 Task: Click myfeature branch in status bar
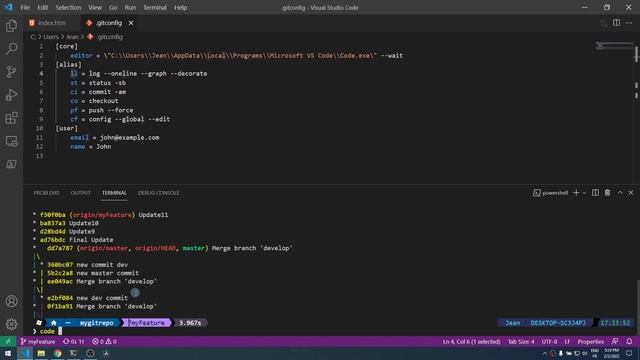point(38,342)
